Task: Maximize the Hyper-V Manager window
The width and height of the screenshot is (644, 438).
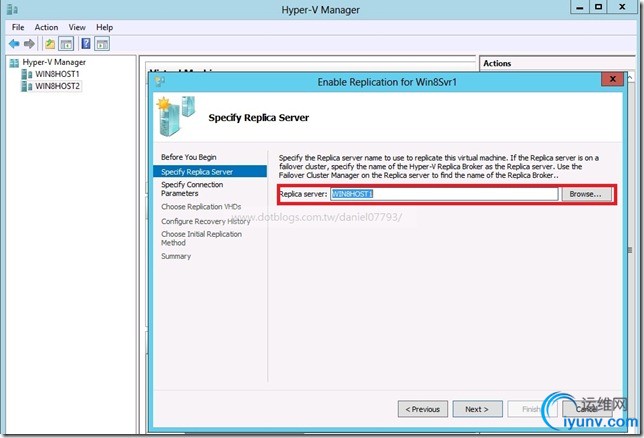Action: tap(598, 7)
